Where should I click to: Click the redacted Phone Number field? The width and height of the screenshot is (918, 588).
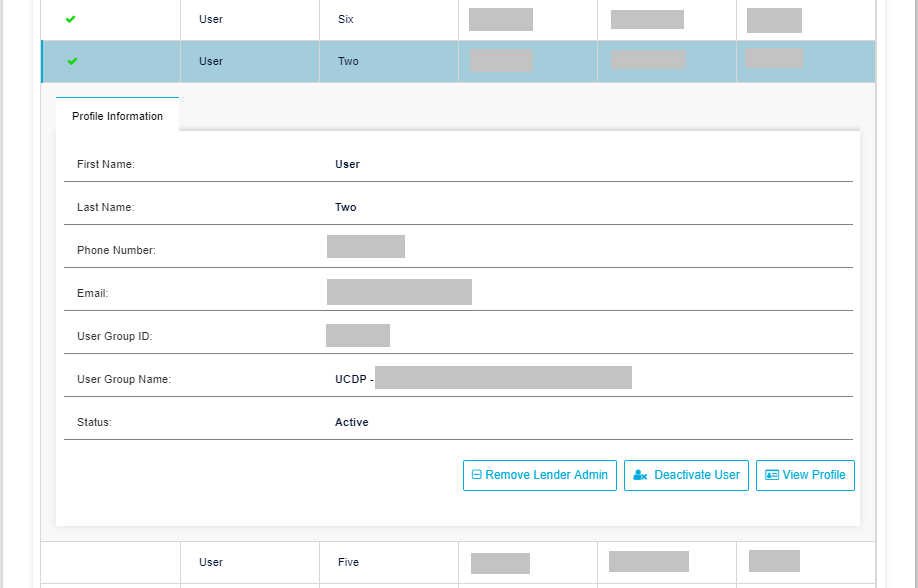365,246
